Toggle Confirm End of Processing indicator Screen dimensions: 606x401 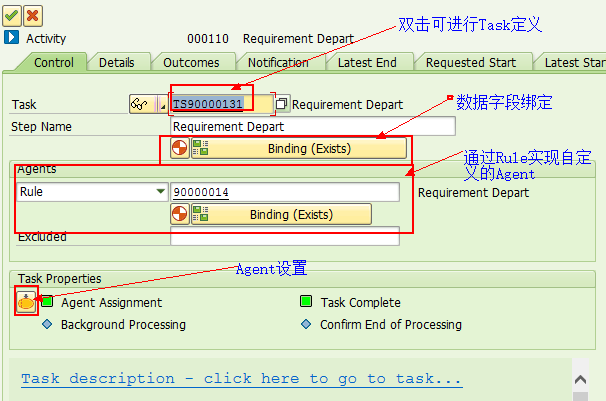click(x=306, y=324)
